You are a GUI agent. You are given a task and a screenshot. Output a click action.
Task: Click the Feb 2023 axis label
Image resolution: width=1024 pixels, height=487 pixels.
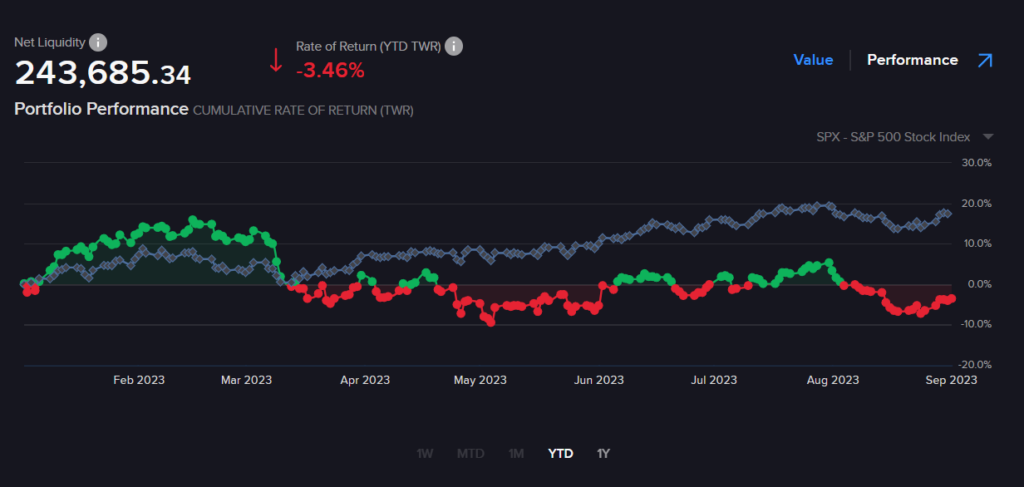tap(139, 380)
